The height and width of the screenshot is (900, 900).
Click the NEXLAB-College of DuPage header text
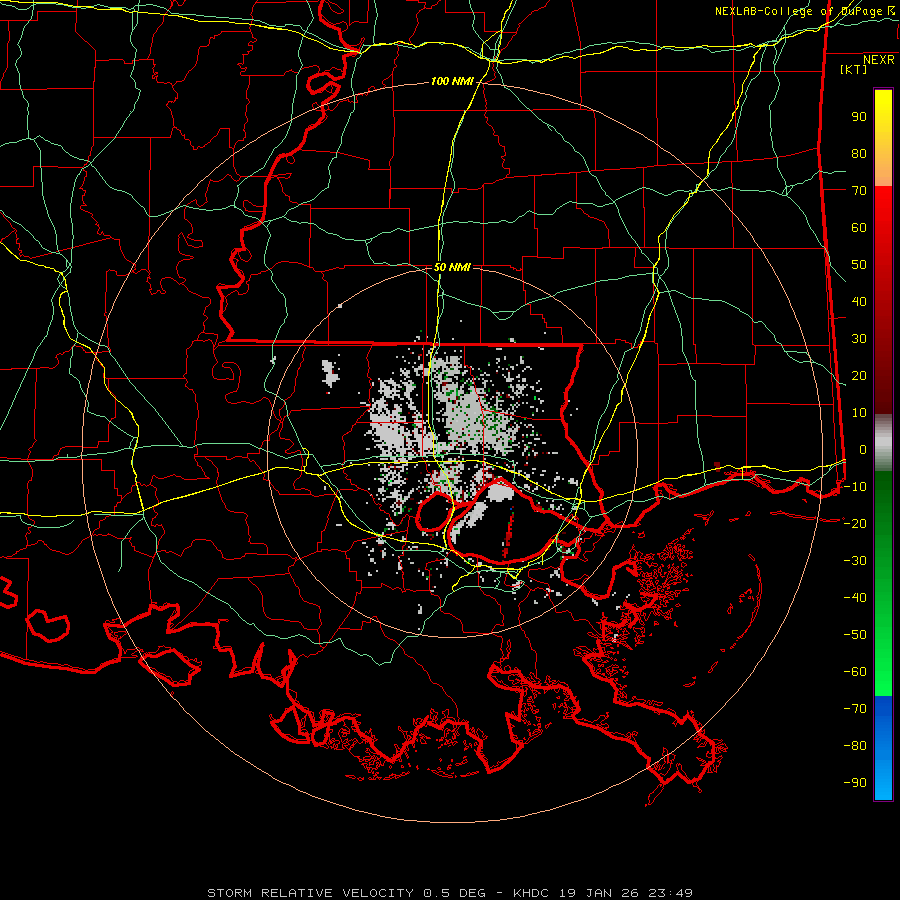[806, 11]
